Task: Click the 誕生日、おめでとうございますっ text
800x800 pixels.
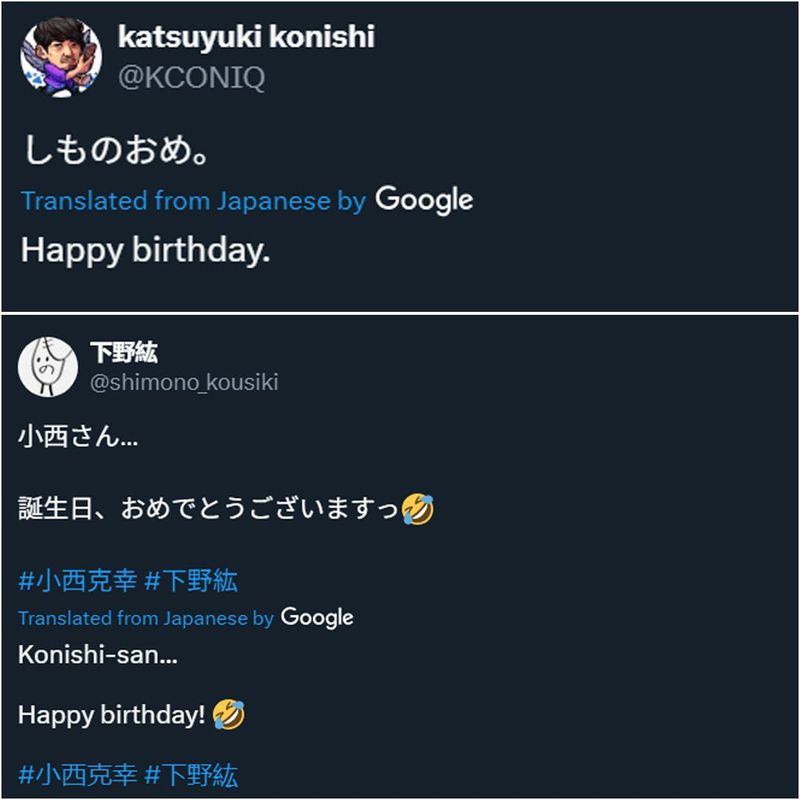Action: [x=208, y=510]
